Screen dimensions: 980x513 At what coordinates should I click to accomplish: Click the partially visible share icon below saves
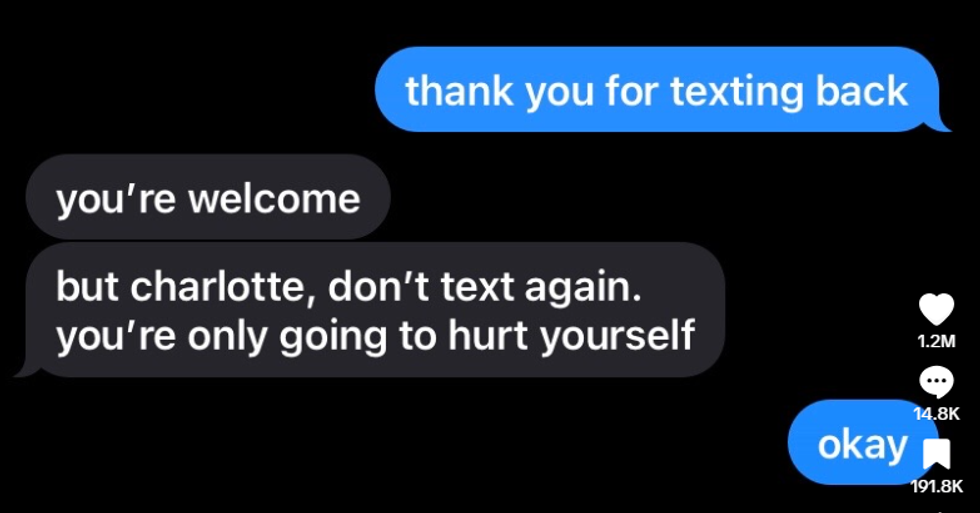[x=937, y=511]
